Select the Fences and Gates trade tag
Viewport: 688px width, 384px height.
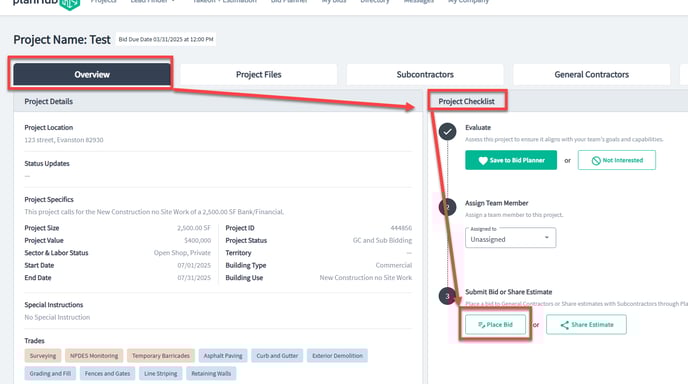[108, 373]
